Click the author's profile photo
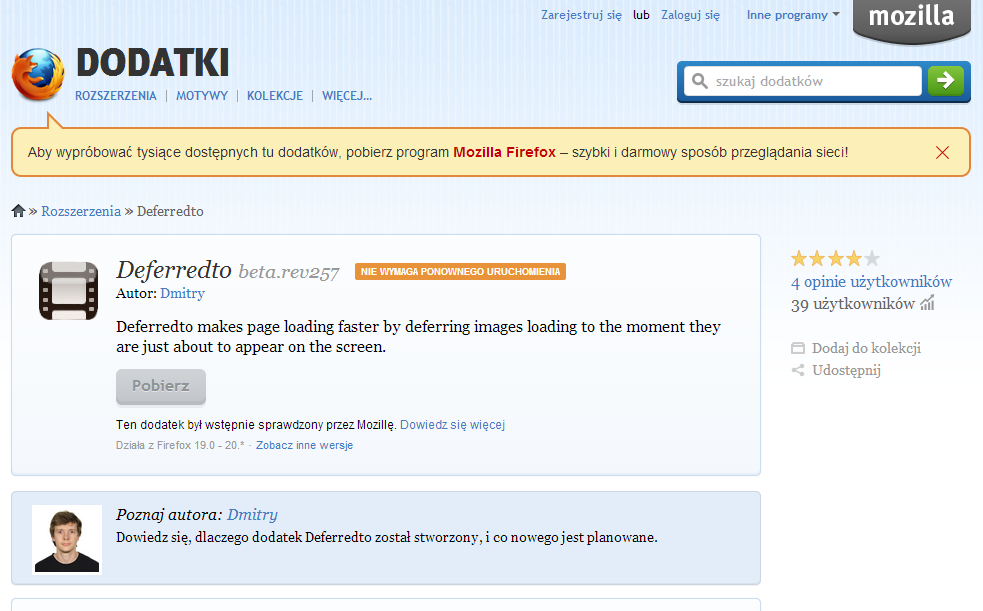This screenshot has height=611, width=983. tap(67, 540)
